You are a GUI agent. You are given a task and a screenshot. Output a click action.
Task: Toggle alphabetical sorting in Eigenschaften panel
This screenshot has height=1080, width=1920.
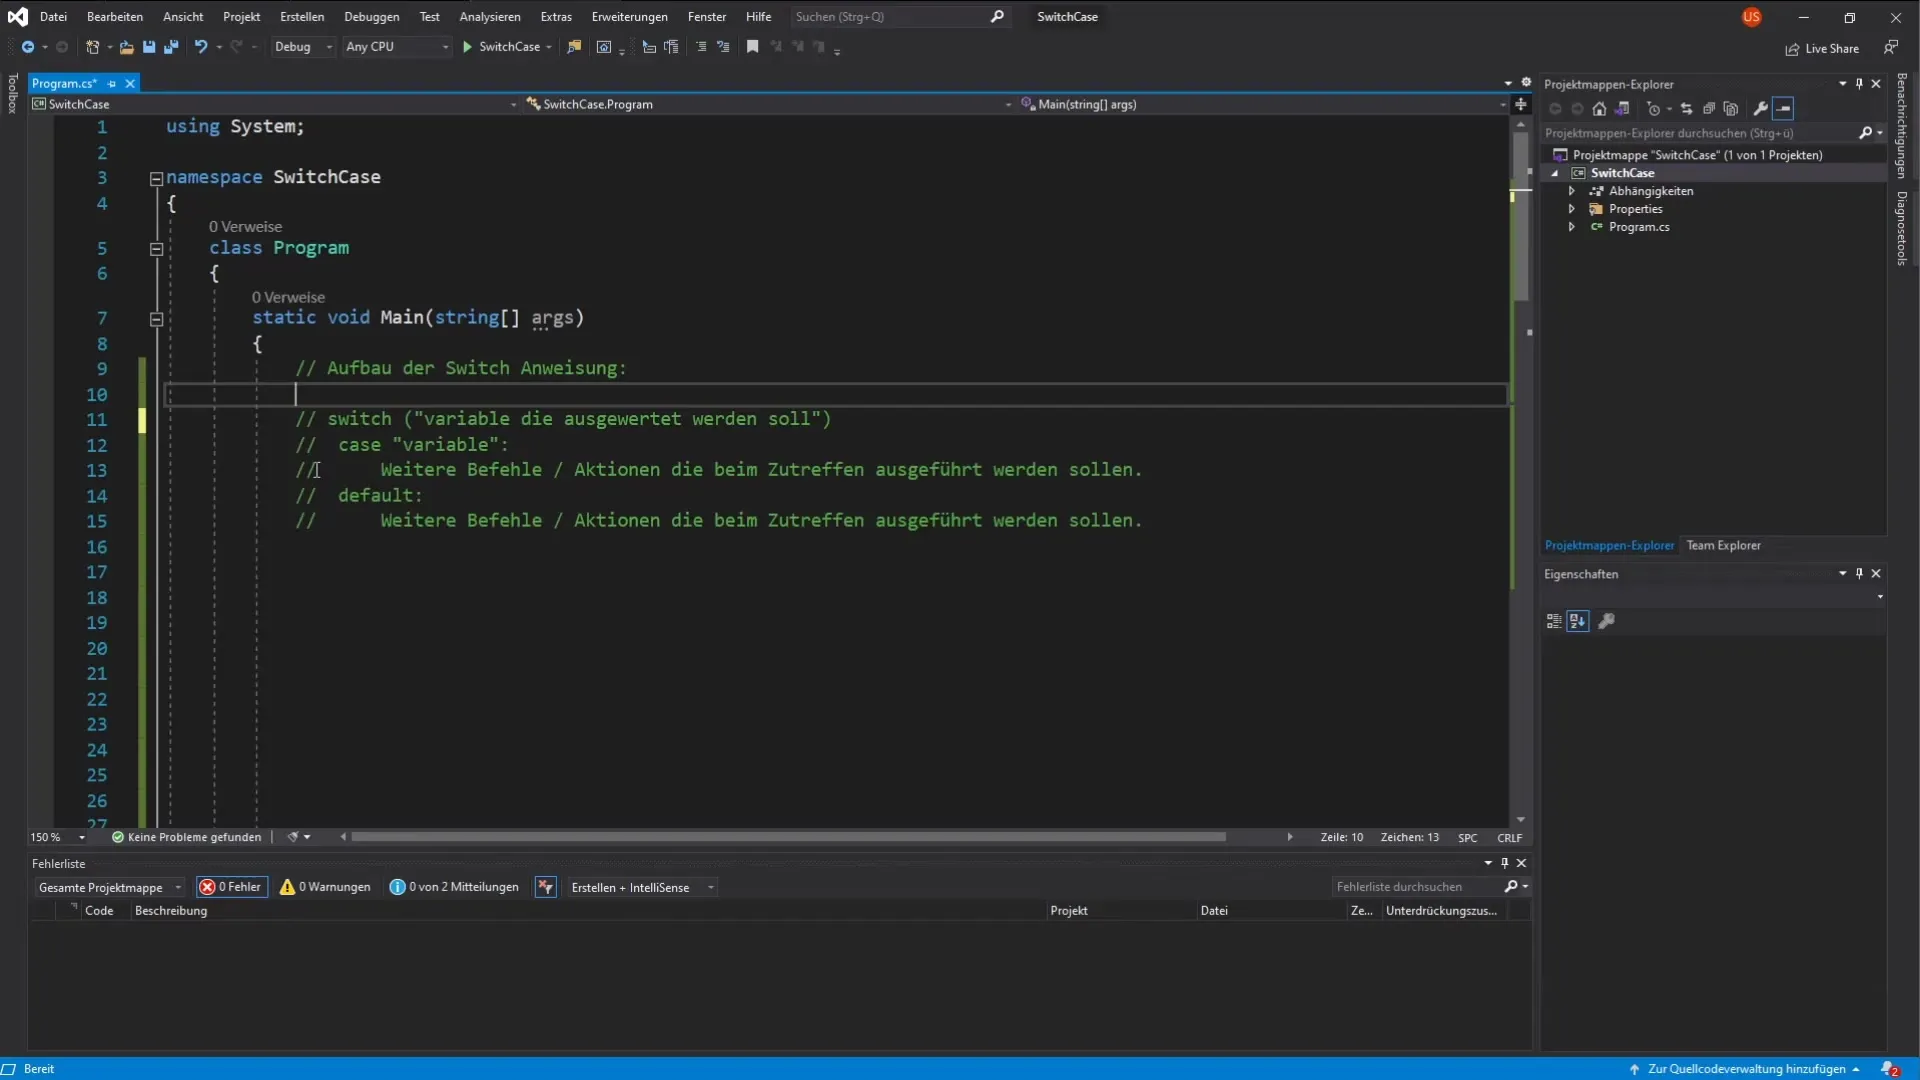click(x=1578, y=621)
